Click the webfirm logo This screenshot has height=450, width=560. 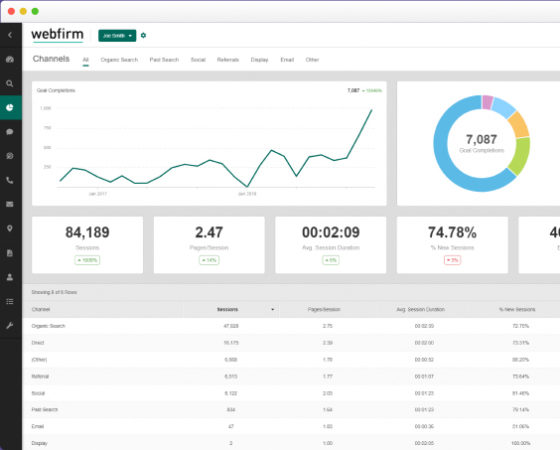[58, 35]
